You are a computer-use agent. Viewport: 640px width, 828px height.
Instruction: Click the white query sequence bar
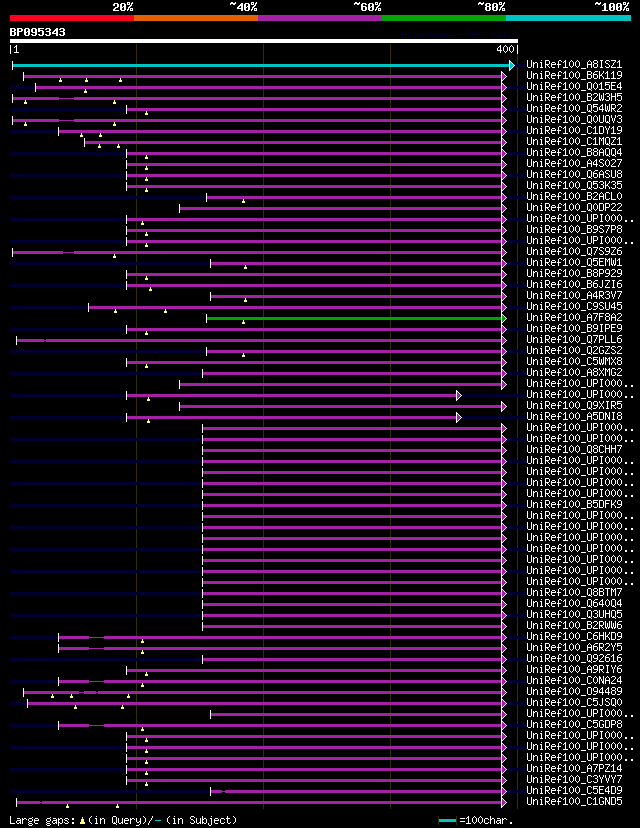click(263, 41)
